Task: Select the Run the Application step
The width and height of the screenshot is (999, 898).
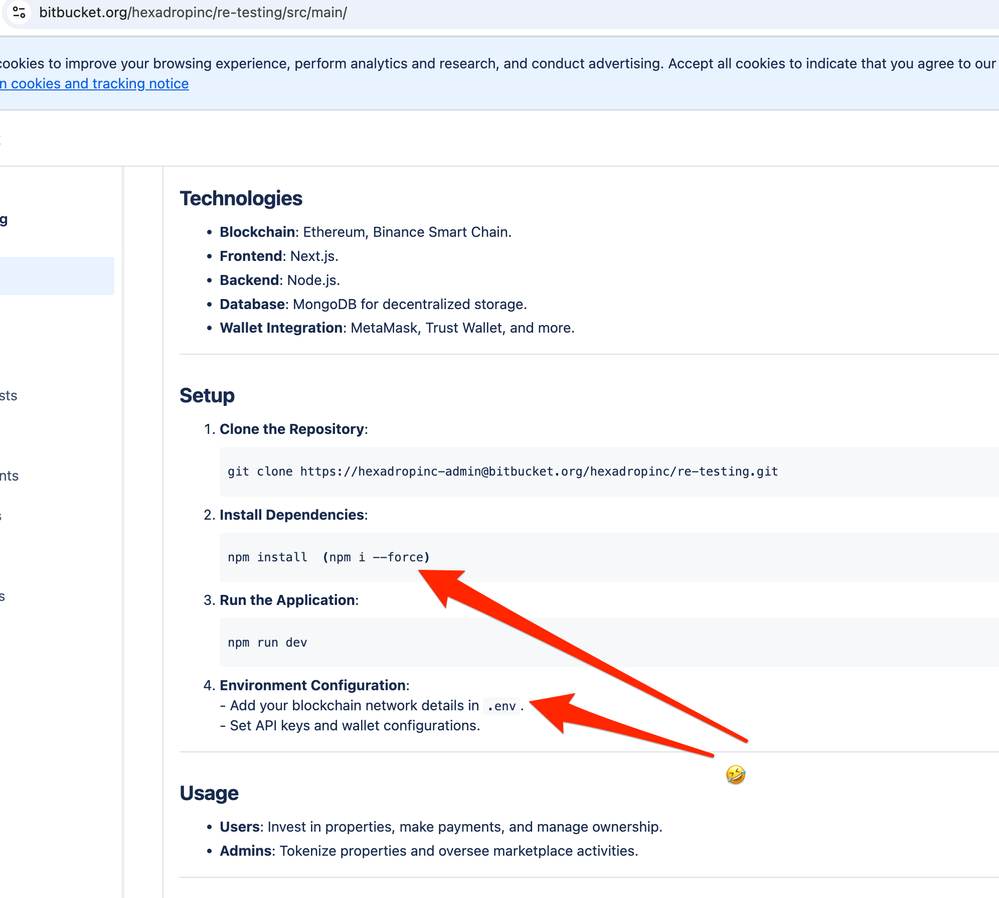Action: click(x=289, y=600)
